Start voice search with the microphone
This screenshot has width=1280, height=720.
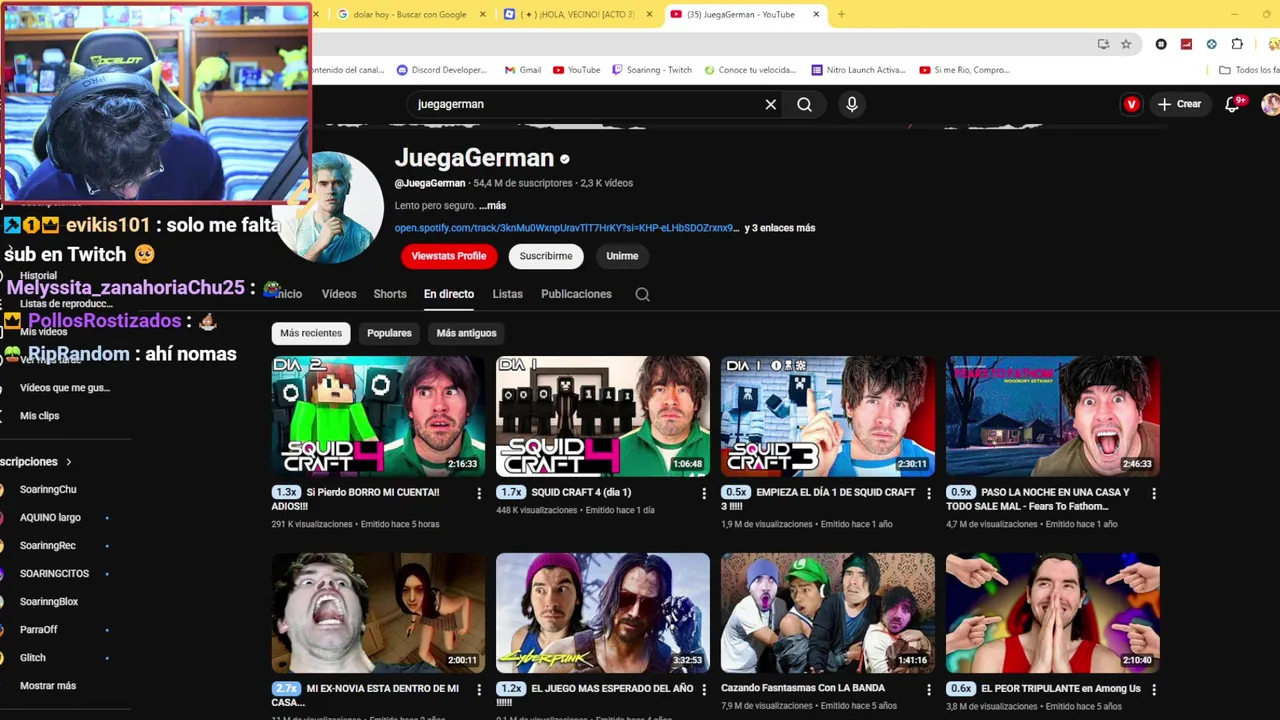(x=852, y=104)
